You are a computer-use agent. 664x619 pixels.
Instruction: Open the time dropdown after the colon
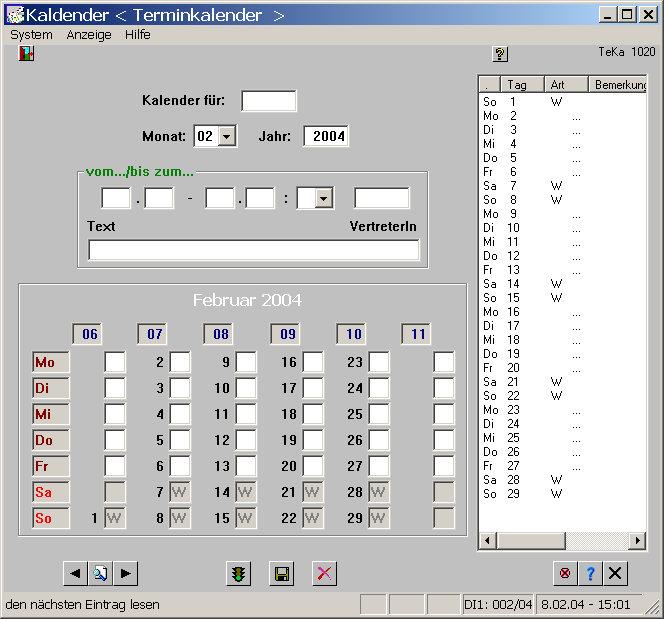coord(323,199)
